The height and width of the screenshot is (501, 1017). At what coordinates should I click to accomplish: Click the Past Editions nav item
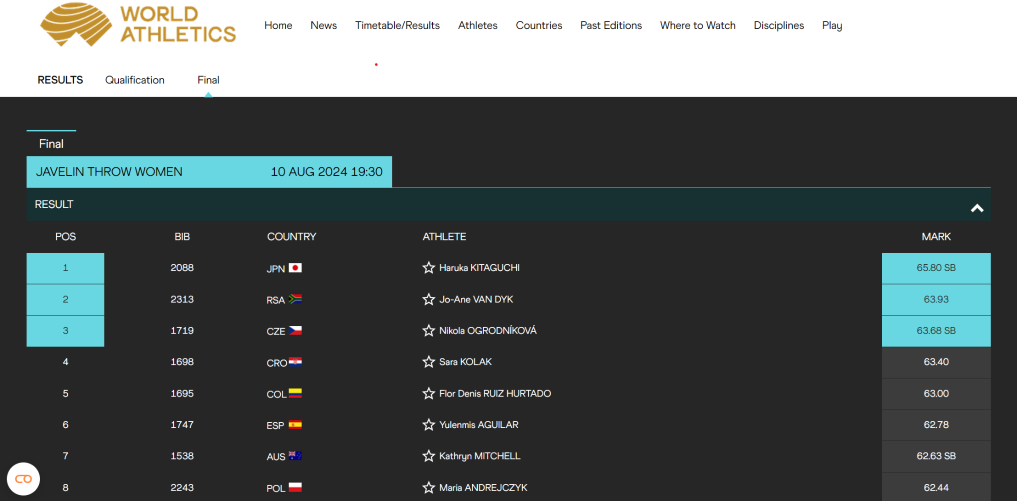[611, 26]
